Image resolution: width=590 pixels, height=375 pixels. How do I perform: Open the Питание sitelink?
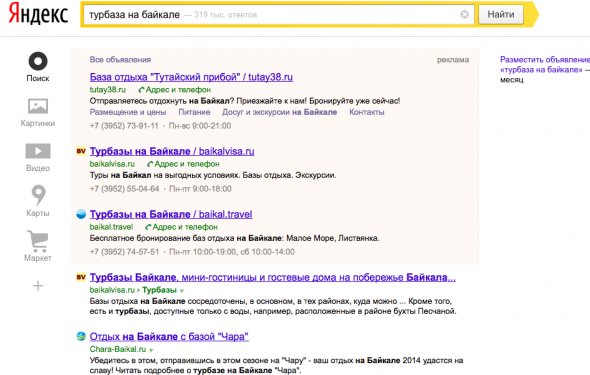pyautogui.click(x=194, y=112)
